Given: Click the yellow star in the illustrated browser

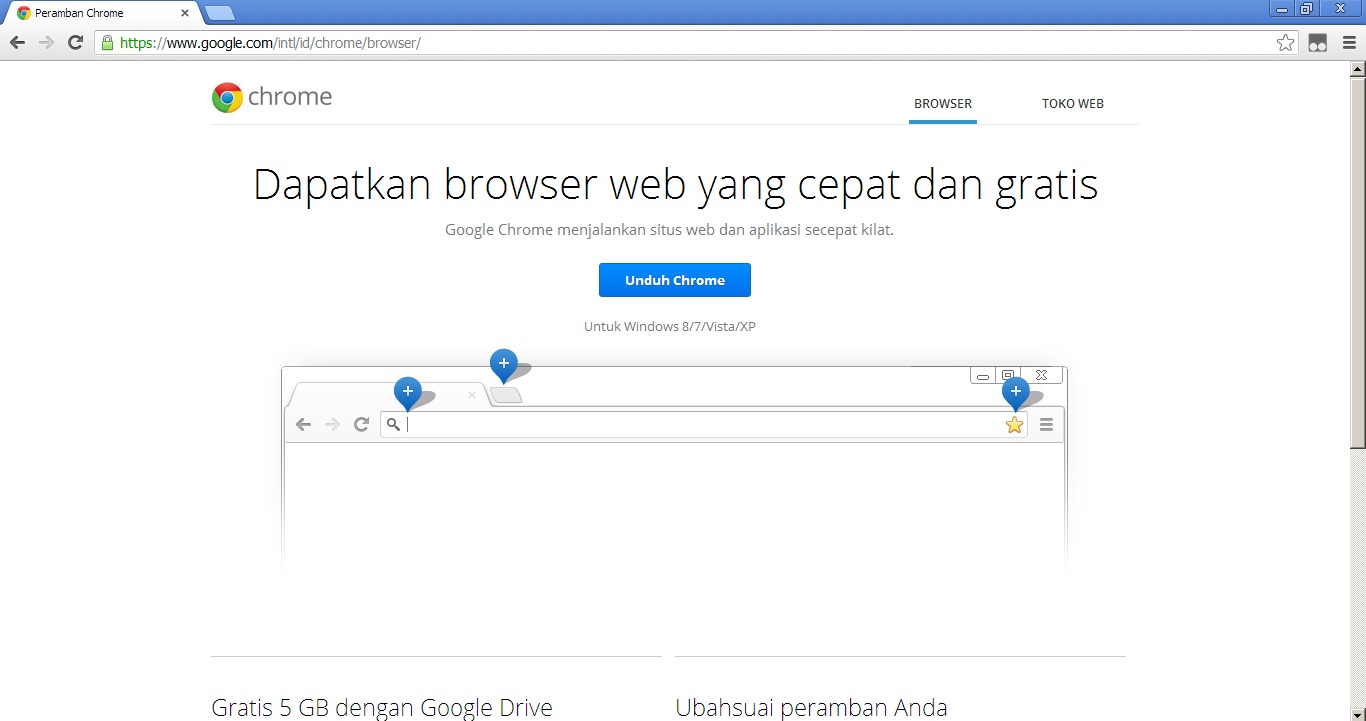Looking at the screenshot, I should point(1015,425).
